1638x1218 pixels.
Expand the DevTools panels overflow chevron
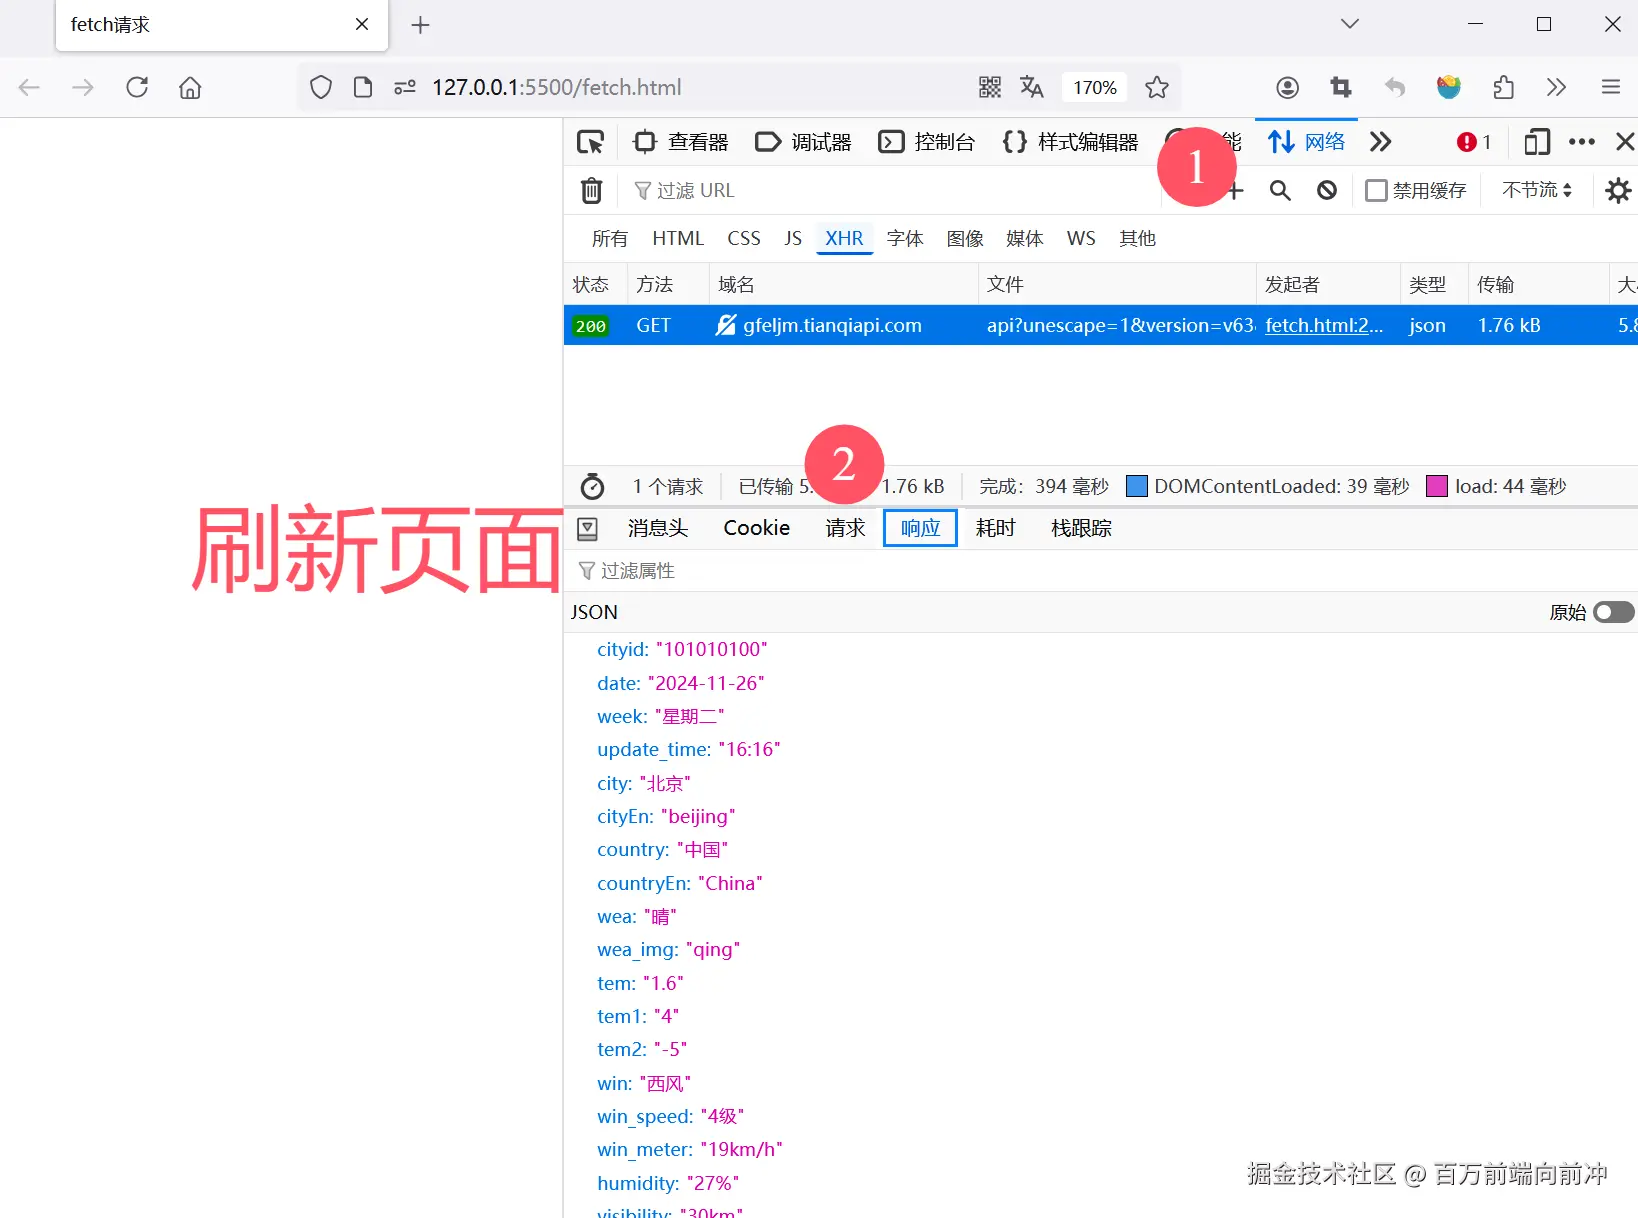pos(1381,141)
